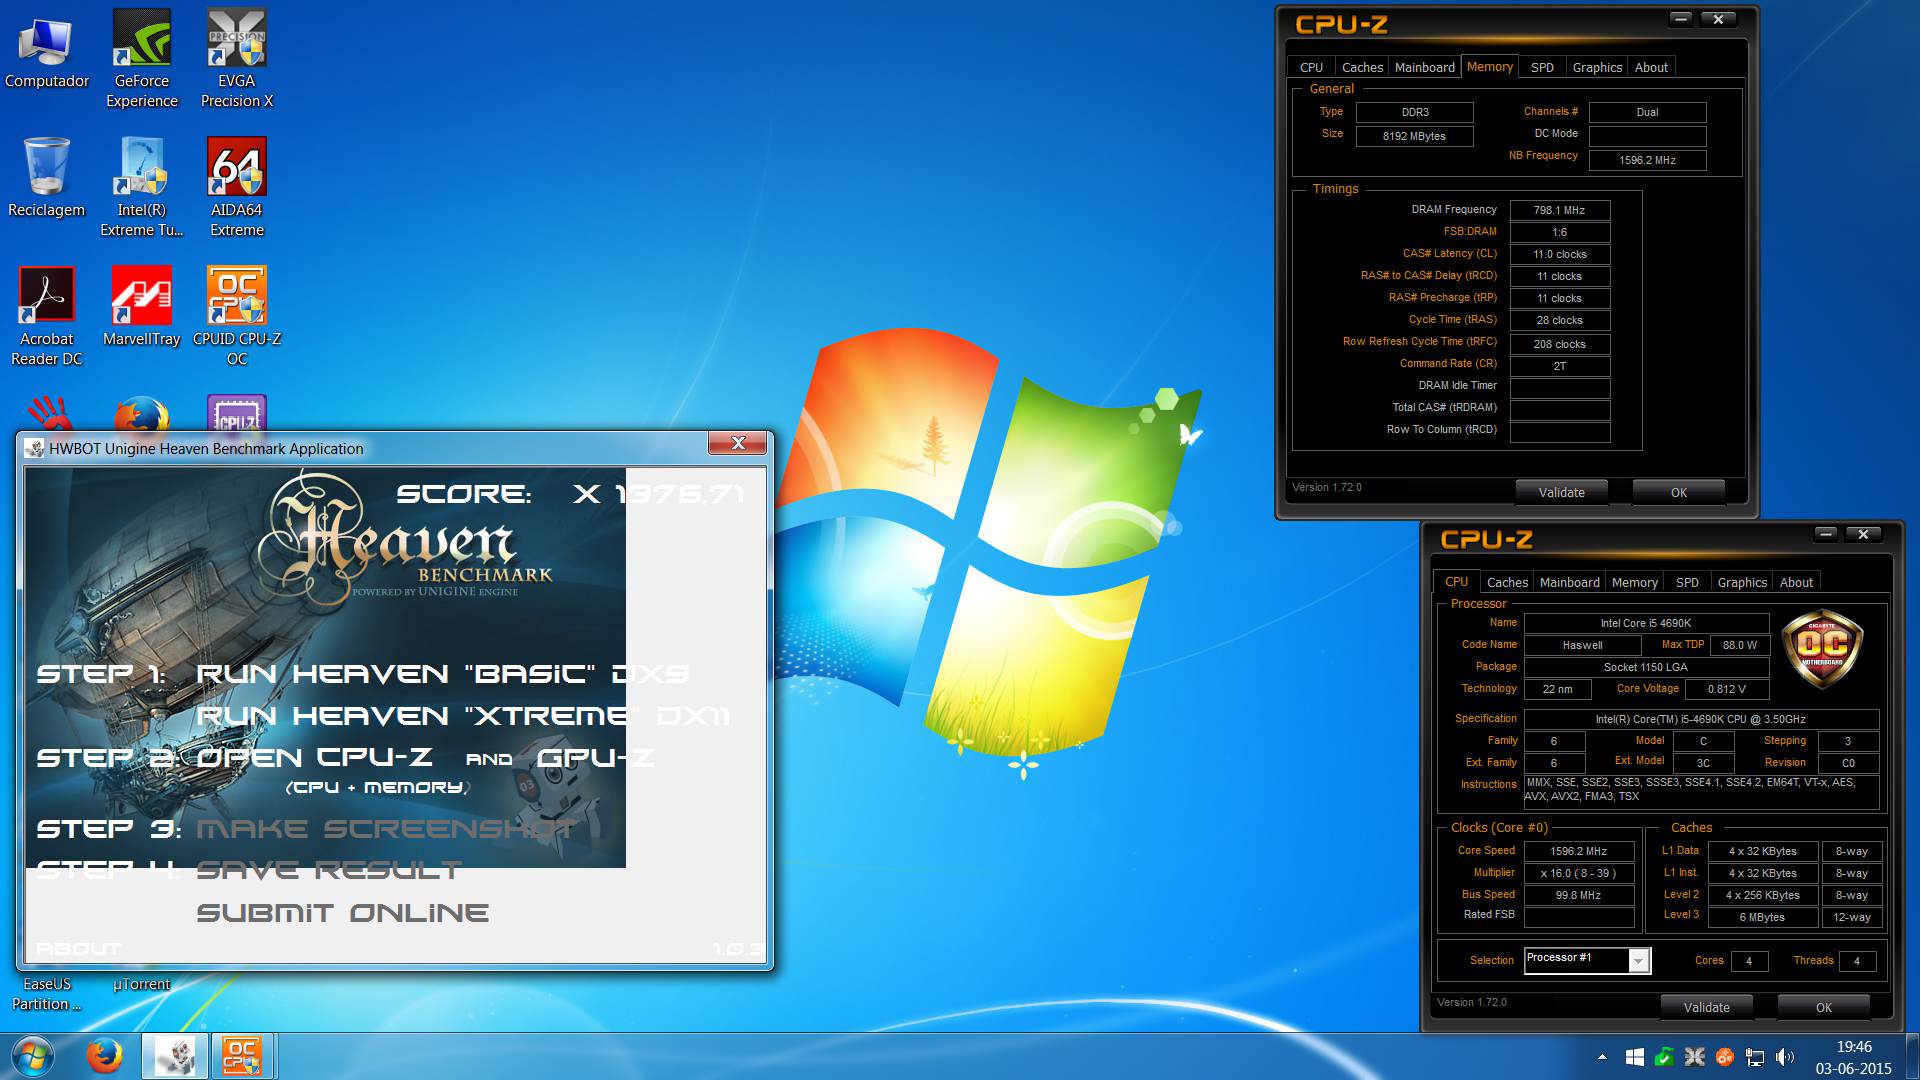Click SAVE RESULT in step 4

pyautogui.click(x=329, y=871)
